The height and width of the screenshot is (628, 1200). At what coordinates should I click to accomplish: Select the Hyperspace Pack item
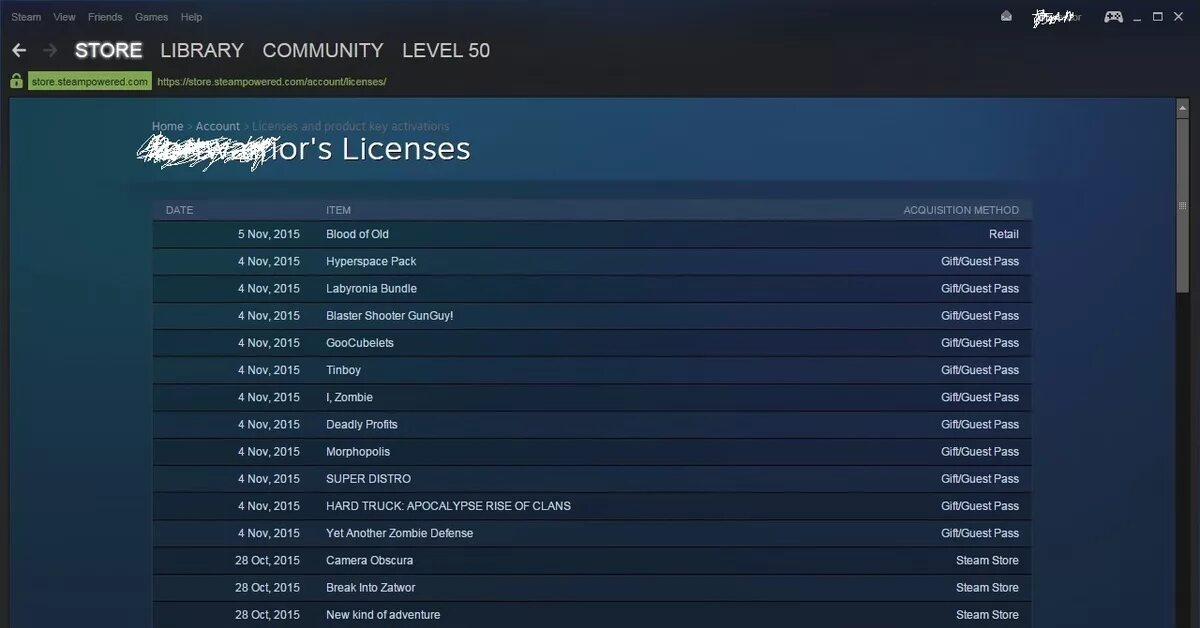[x=371, y=261]
